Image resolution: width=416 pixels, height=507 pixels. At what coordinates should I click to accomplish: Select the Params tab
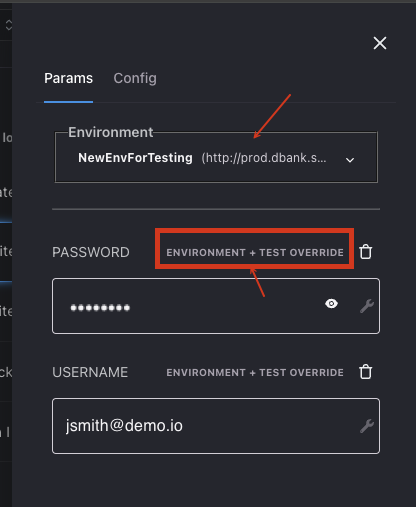pos(68,79)
